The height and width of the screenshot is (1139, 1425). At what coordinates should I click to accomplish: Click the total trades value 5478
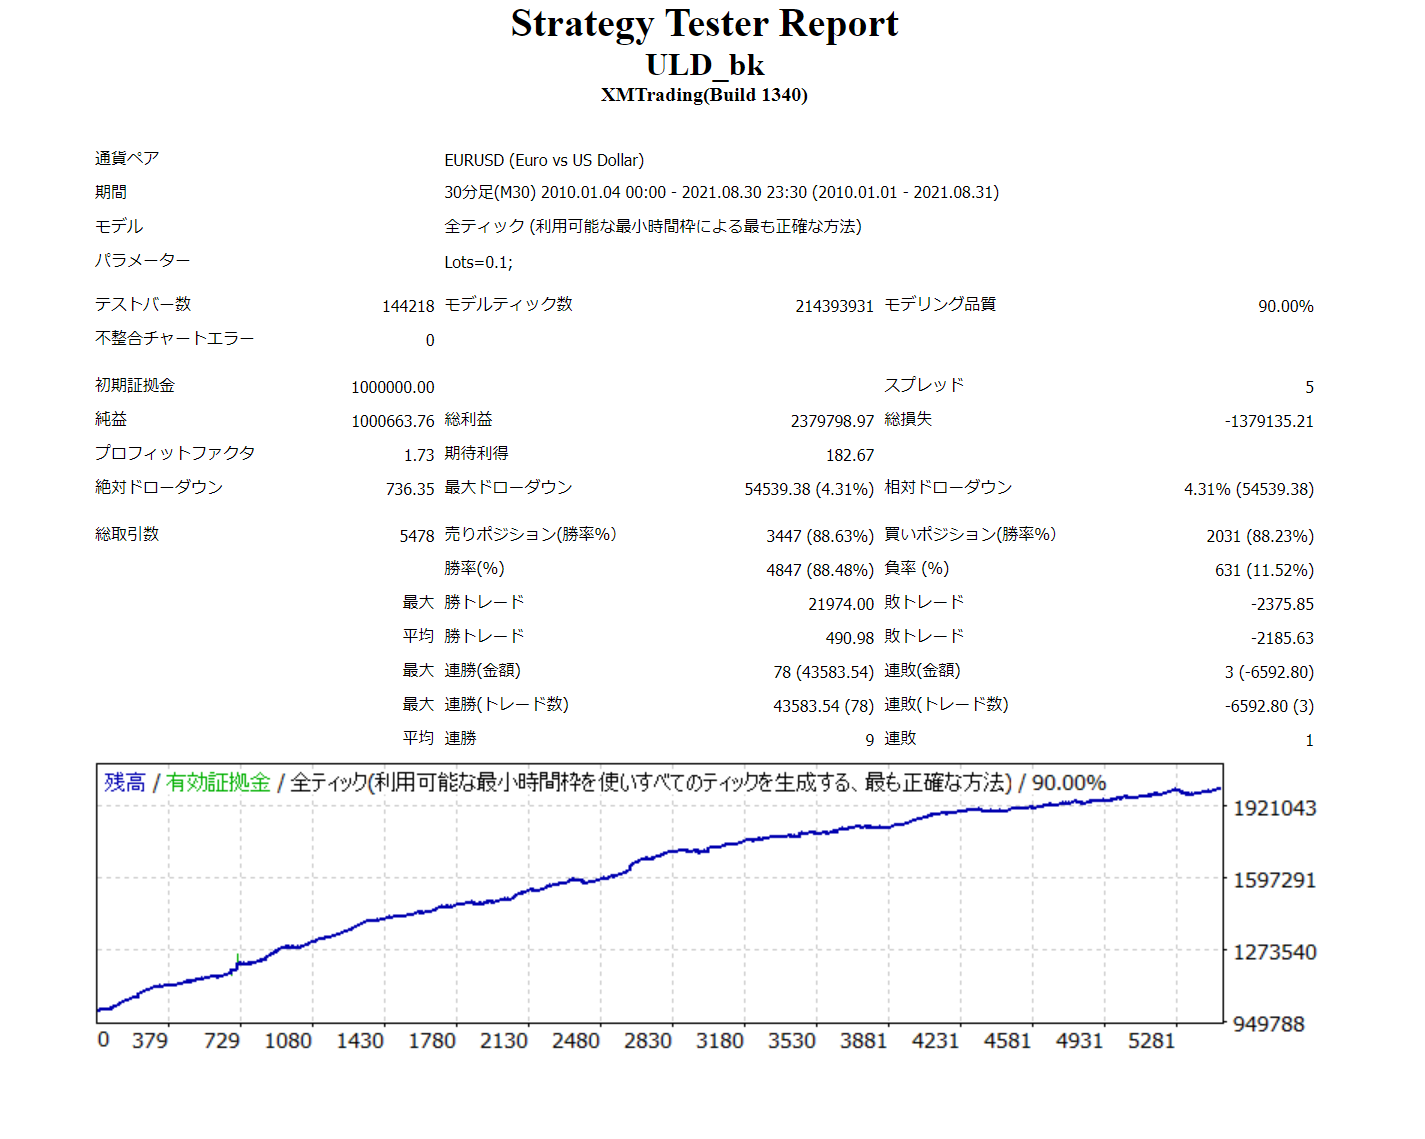pyautogui.click(x=416, y=536)
